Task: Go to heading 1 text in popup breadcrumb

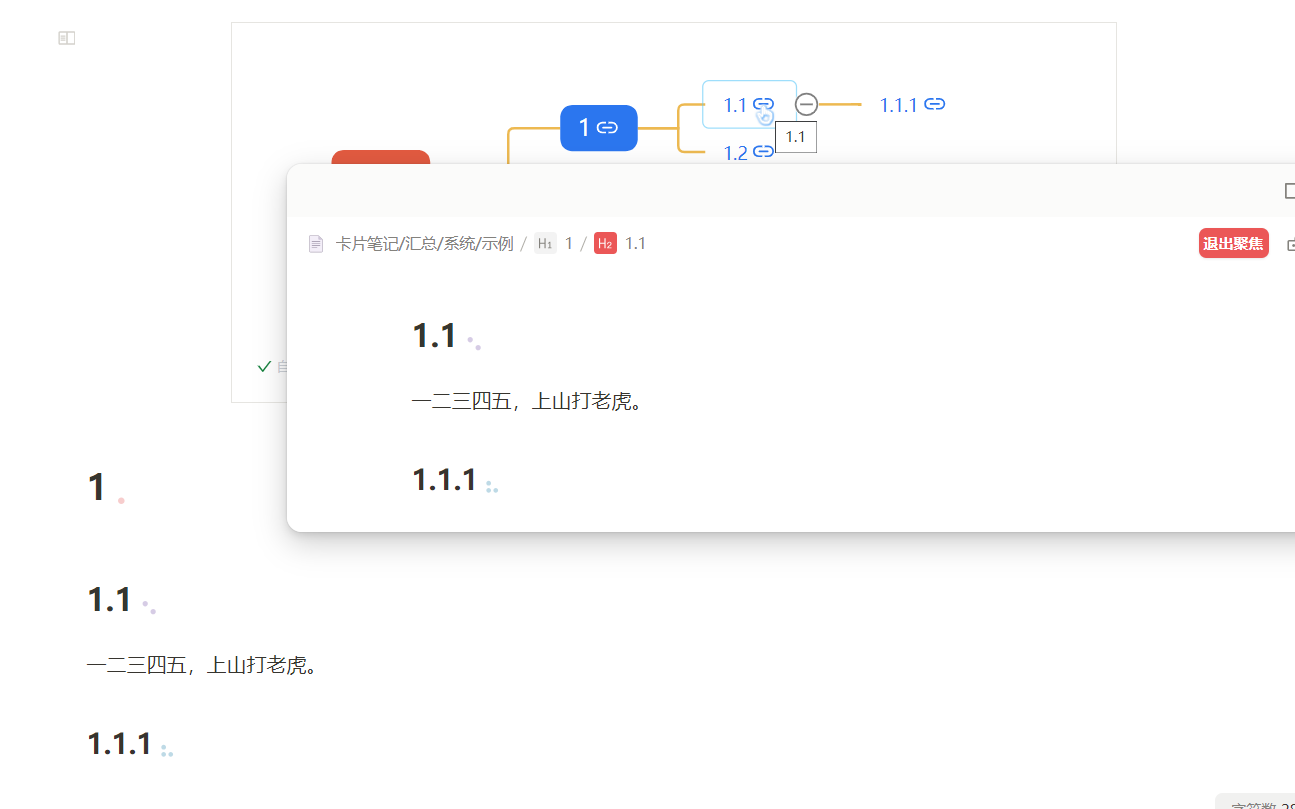Action: (x=569, y=244)
